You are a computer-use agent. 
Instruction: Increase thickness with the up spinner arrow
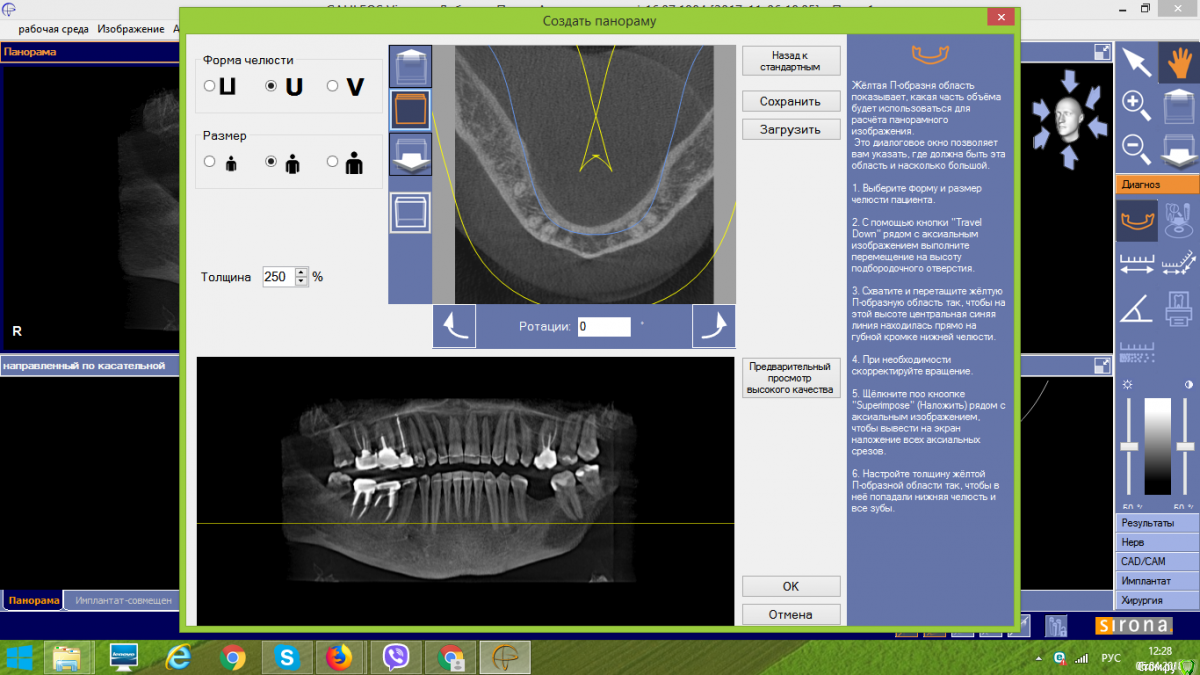[x=302, y=272]
